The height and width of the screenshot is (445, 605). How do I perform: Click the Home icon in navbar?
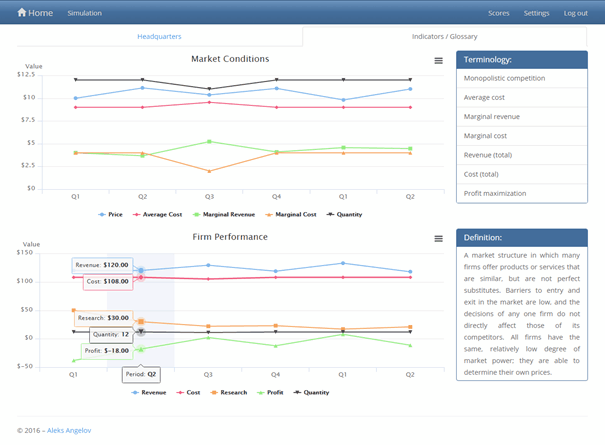coord(22,13)
